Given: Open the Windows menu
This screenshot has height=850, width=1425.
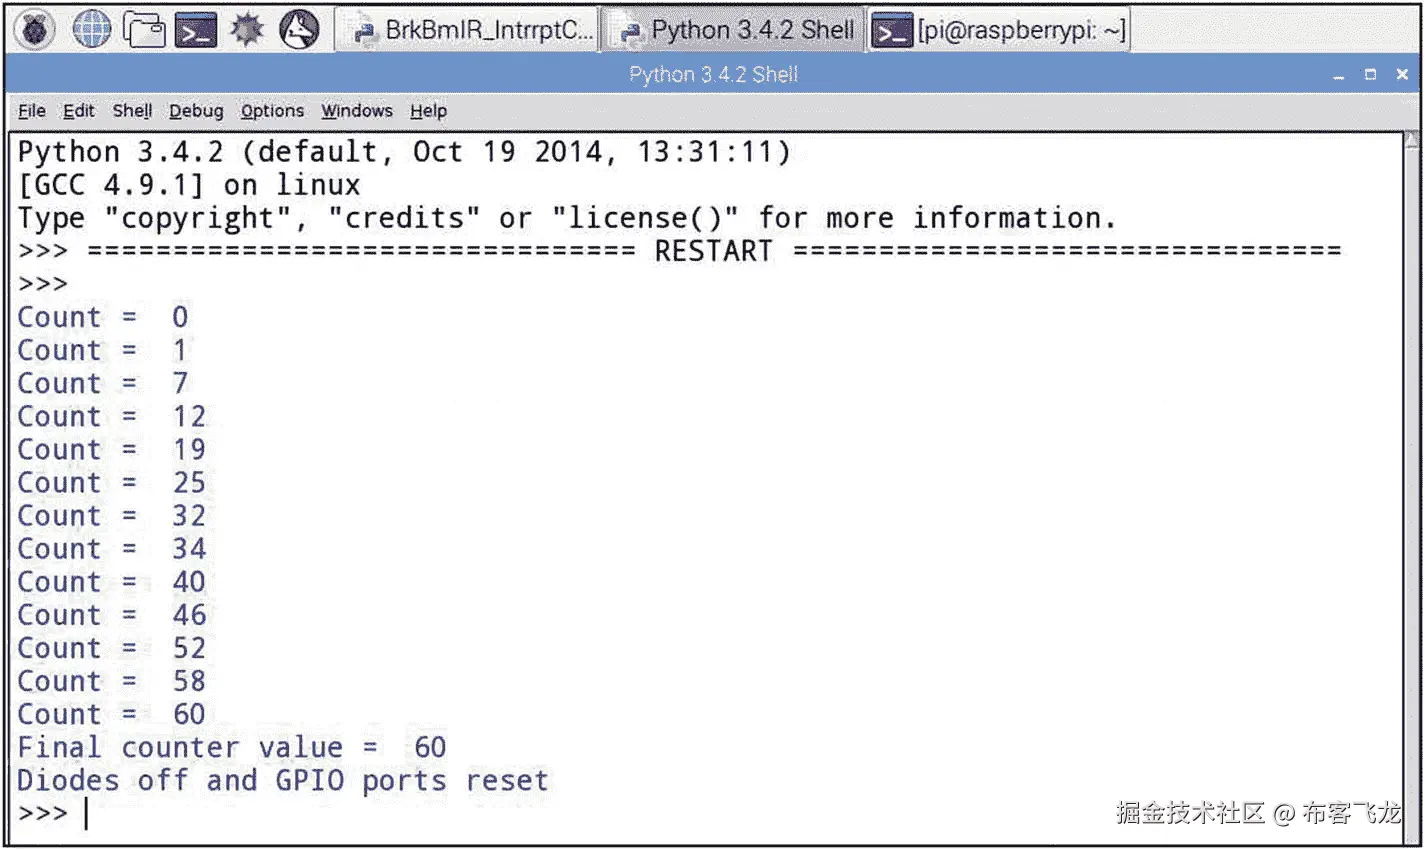Looking at the screenshot, I should click(x=357, y=111).
